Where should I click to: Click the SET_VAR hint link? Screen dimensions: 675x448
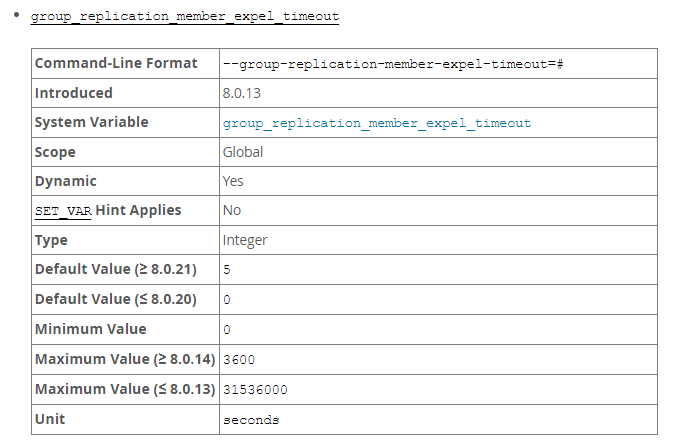(64, 211)
